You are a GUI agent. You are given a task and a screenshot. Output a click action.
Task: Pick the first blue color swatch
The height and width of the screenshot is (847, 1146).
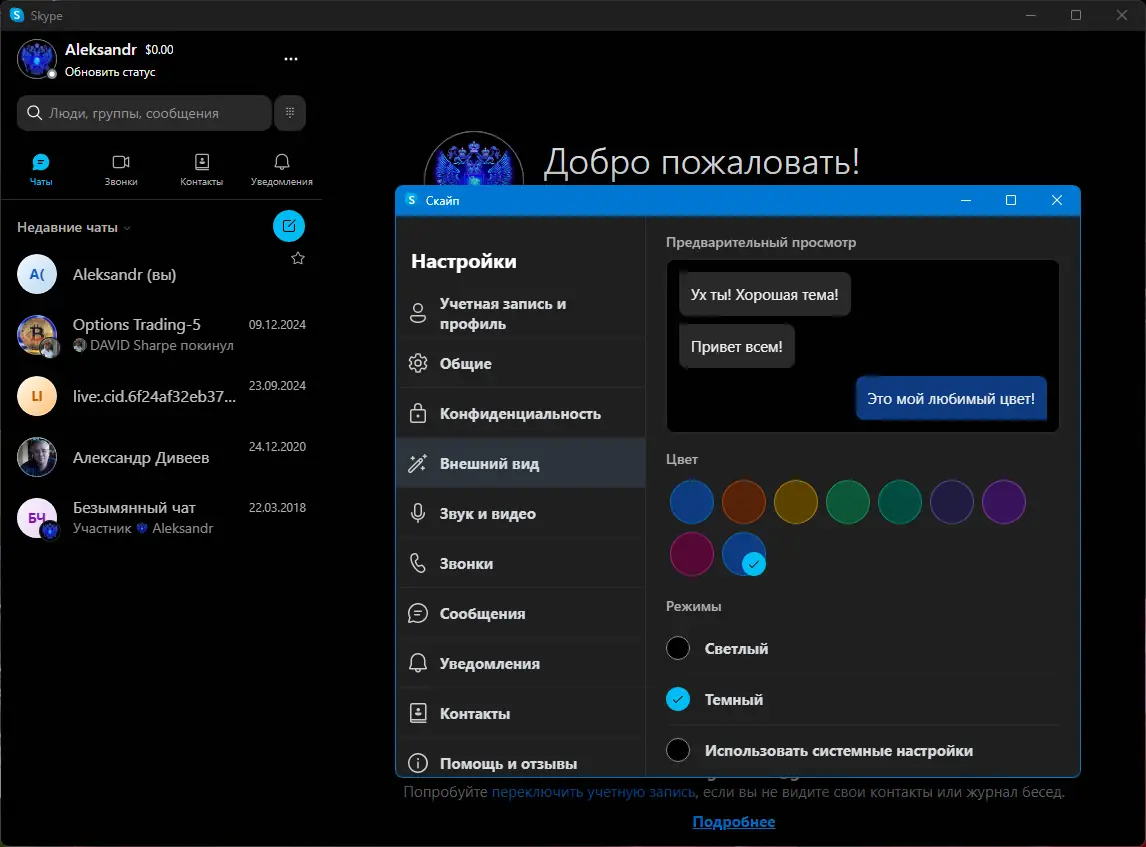[691, 502]
